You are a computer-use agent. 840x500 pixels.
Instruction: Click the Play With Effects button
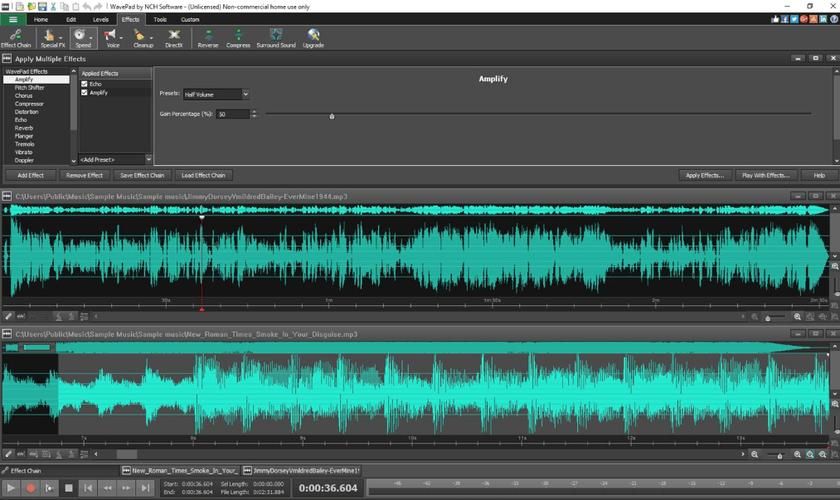tap(766, 175)
